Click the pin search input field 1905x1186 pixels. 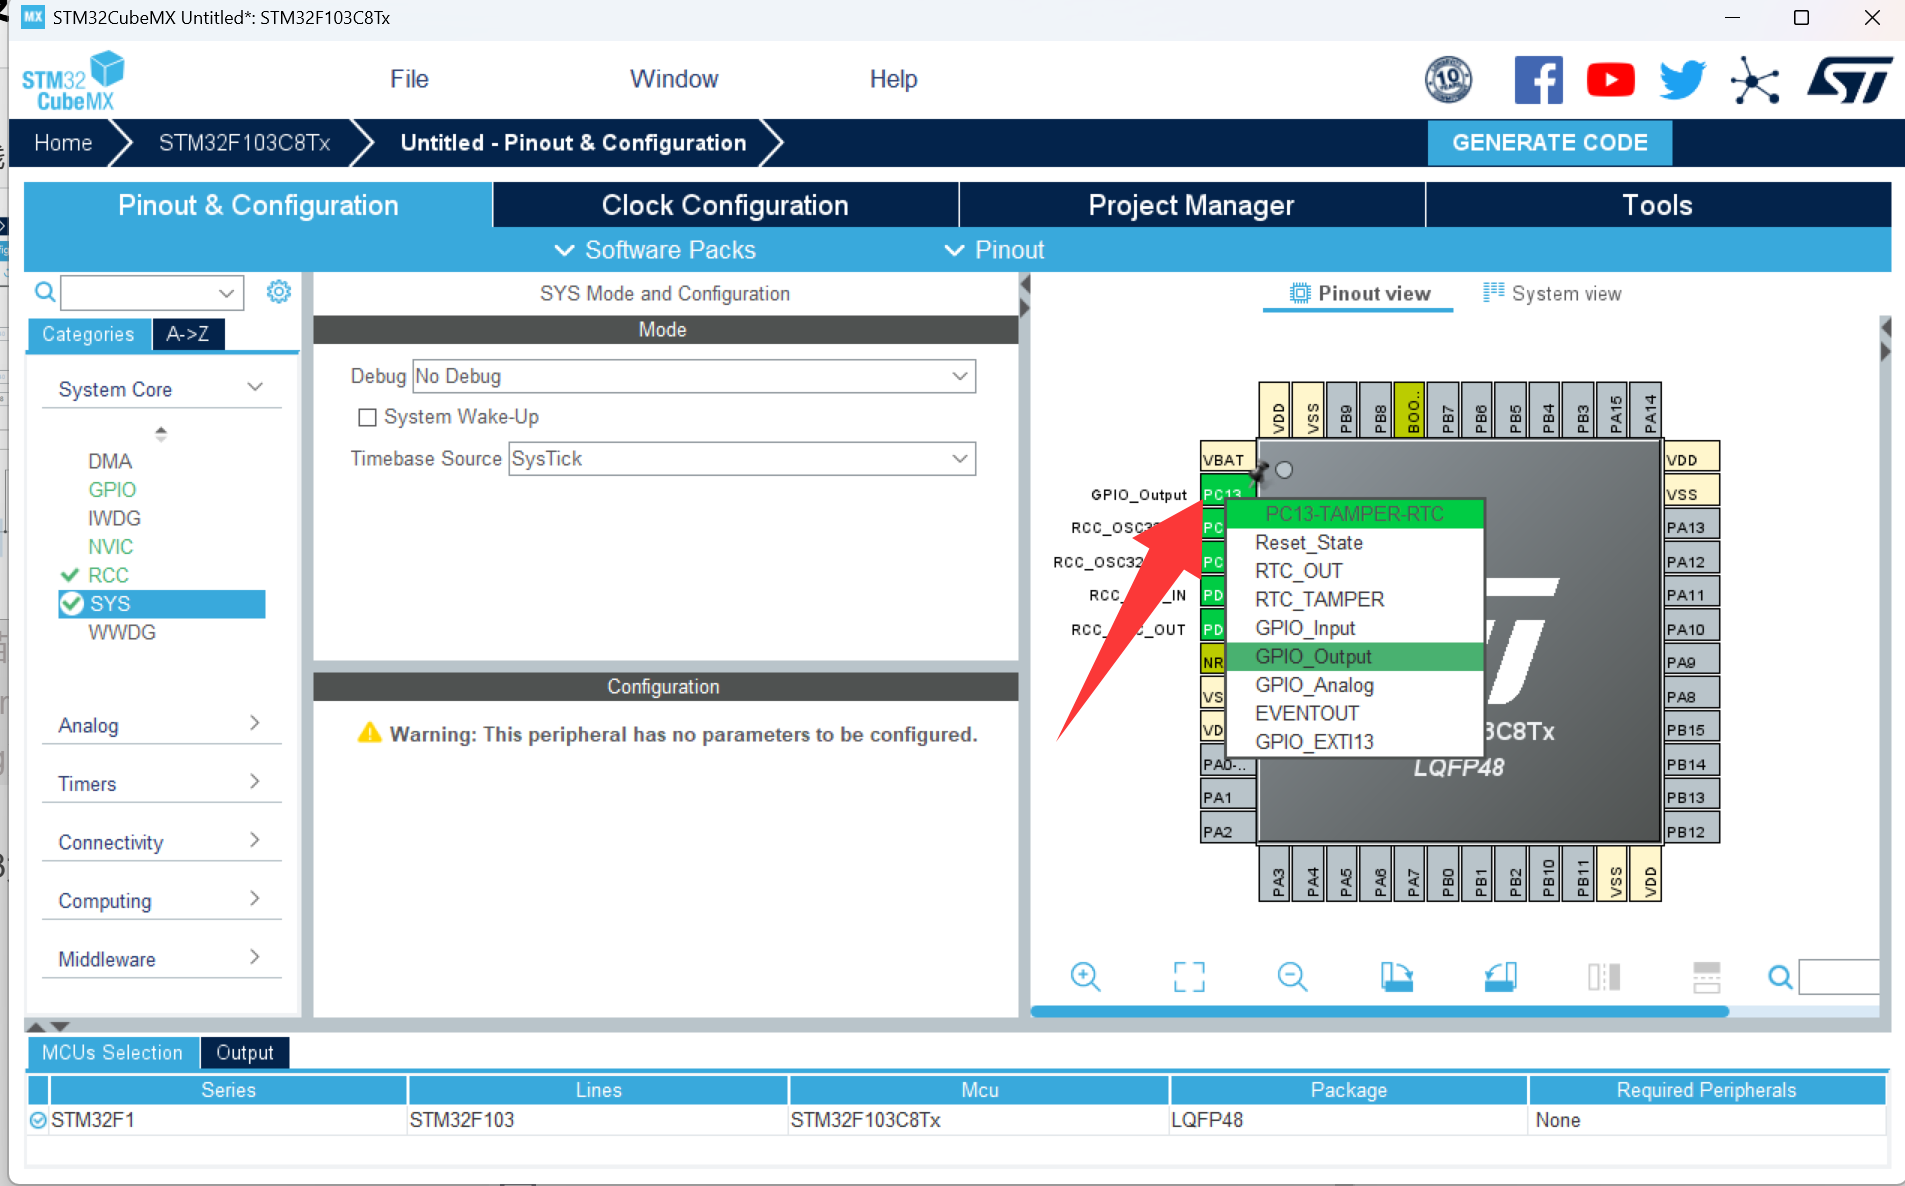click(1838, 976)
